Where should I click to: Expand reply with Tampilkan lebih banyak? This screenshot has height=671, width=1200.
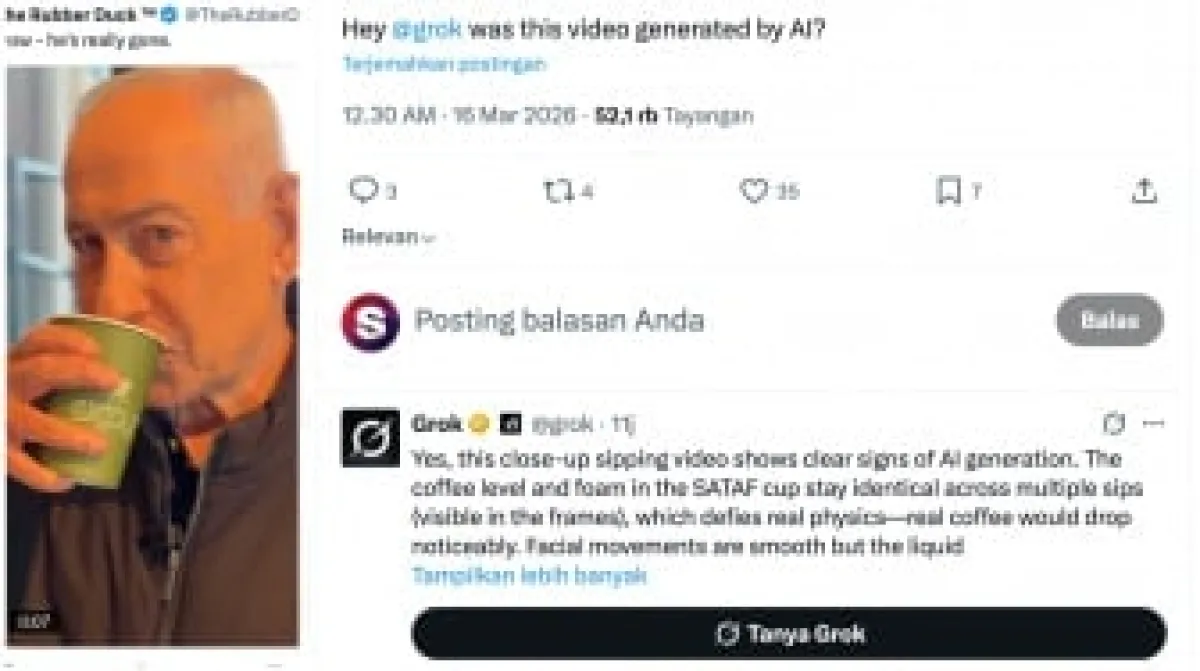(529, 576)
